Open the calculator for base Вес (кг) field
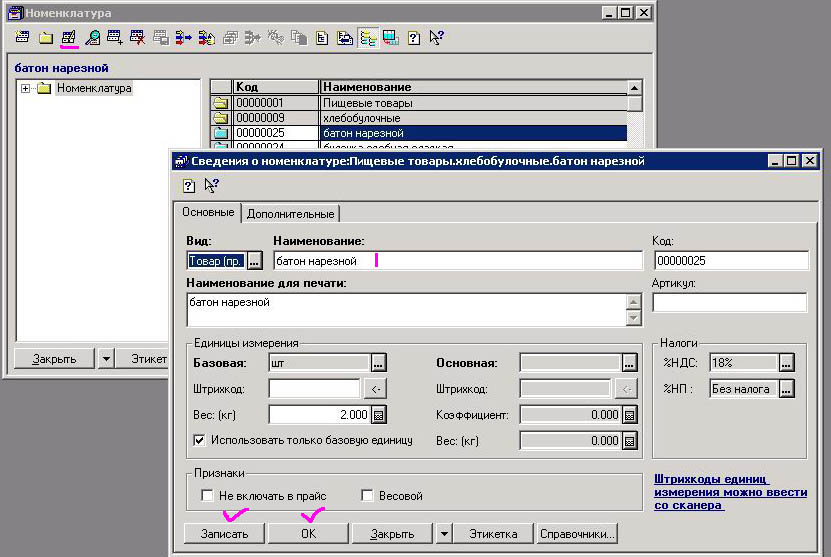This screenshot has width=831, height=557. click(378, 415)
